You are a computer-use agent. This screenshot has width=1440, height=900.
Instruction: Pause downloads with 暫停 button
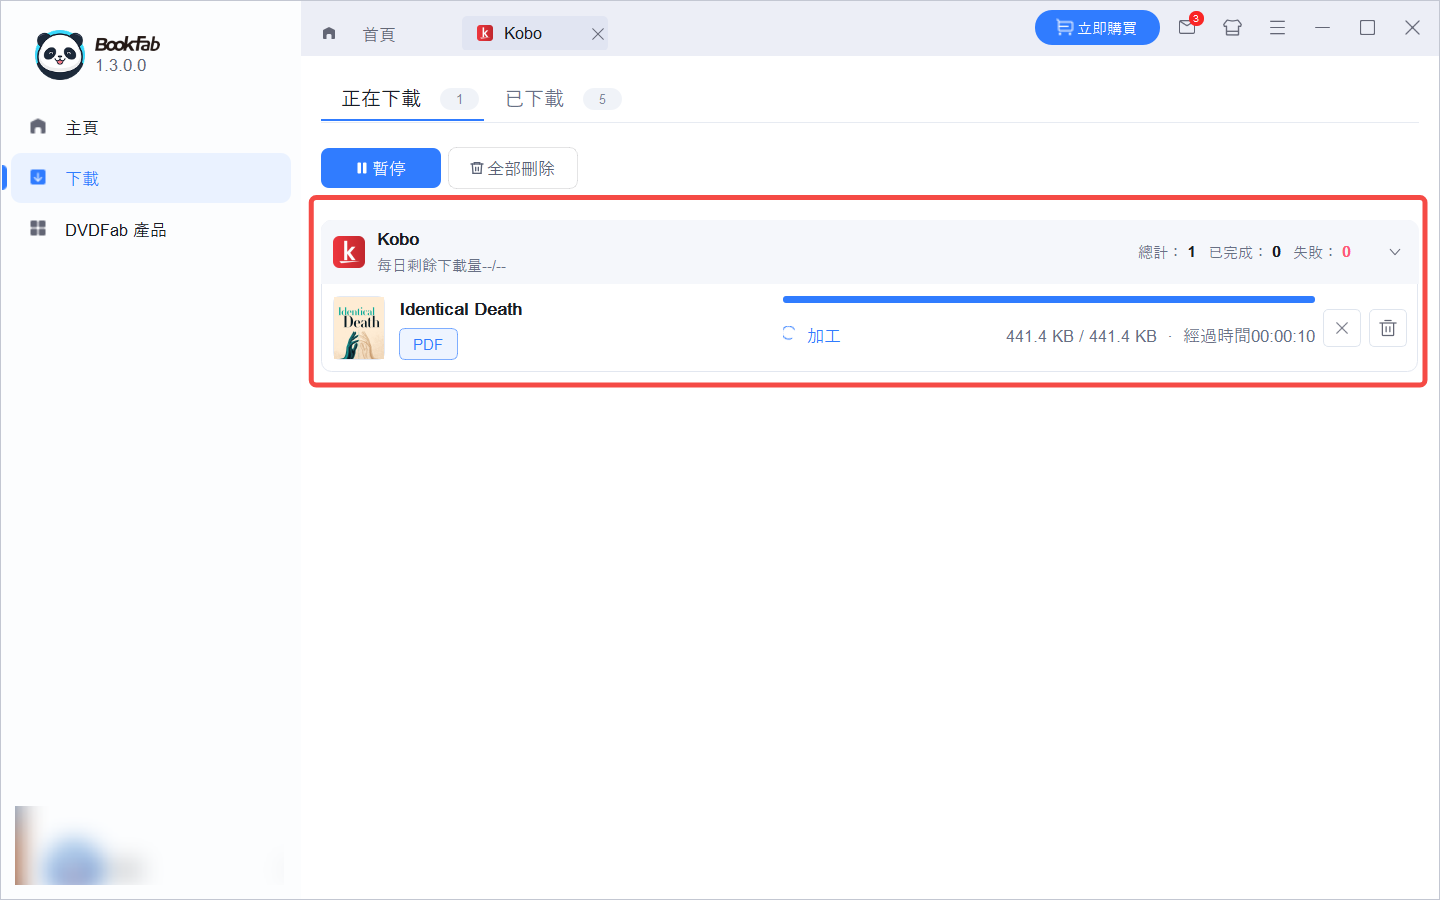pos(381,168)
